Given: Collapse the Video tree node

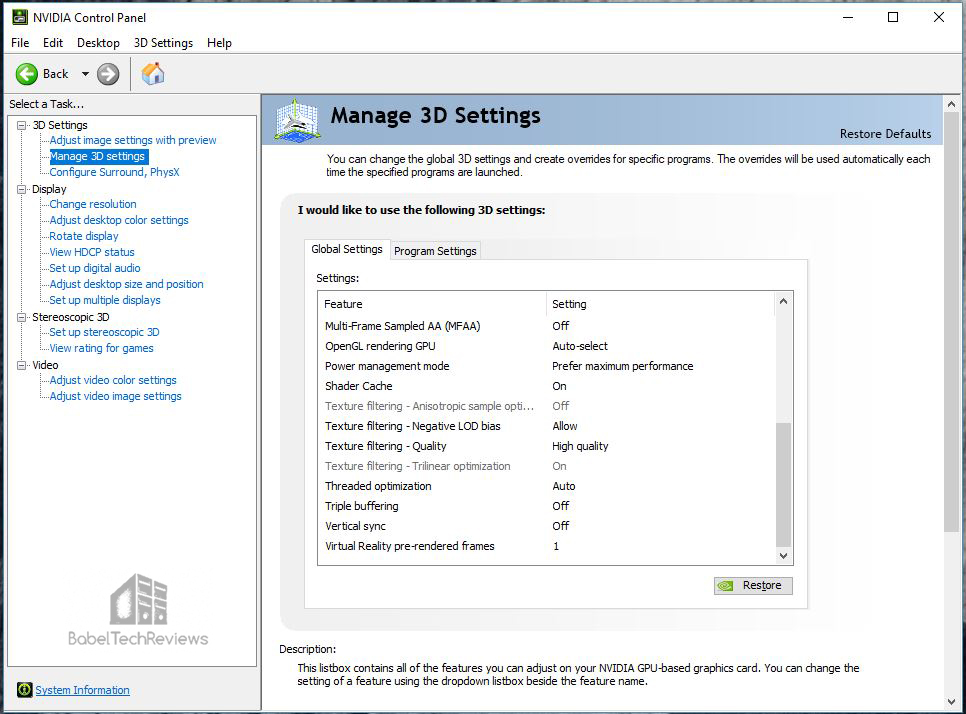Looking at the screenshot, I should pos(22,365).
